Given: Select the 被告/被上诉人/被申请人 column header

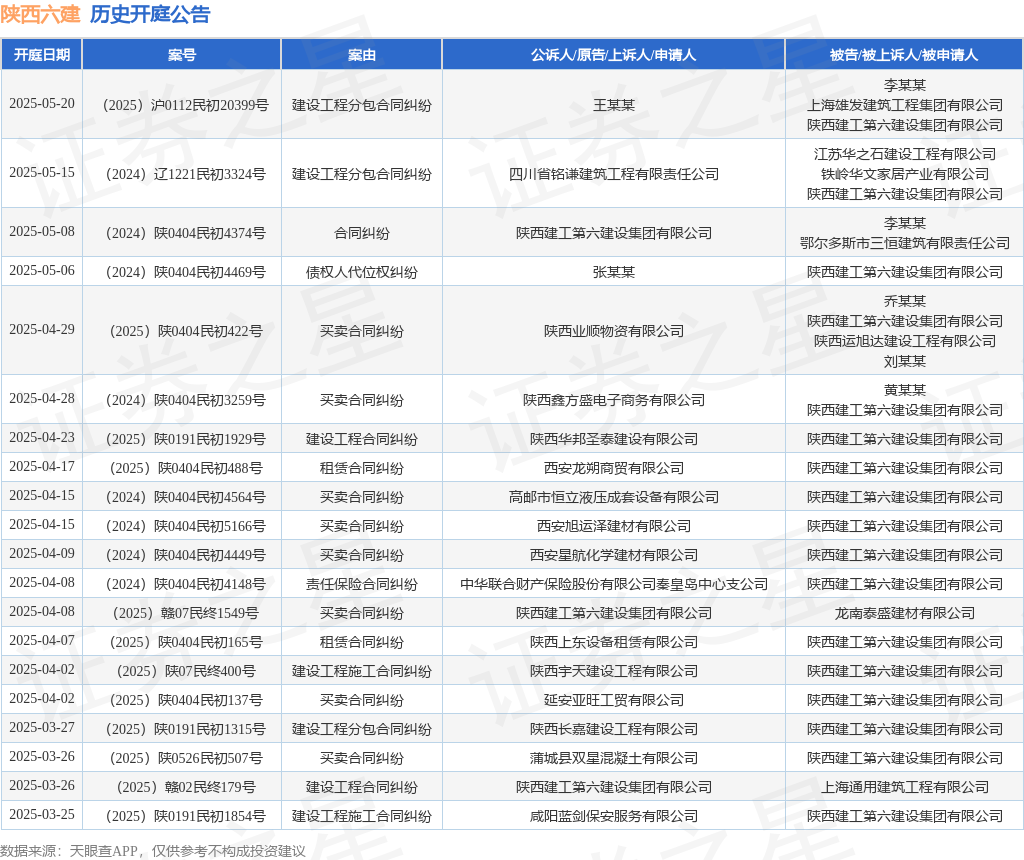Looking at the screenshot, I should pyautogui.click(x=904, y=55).
